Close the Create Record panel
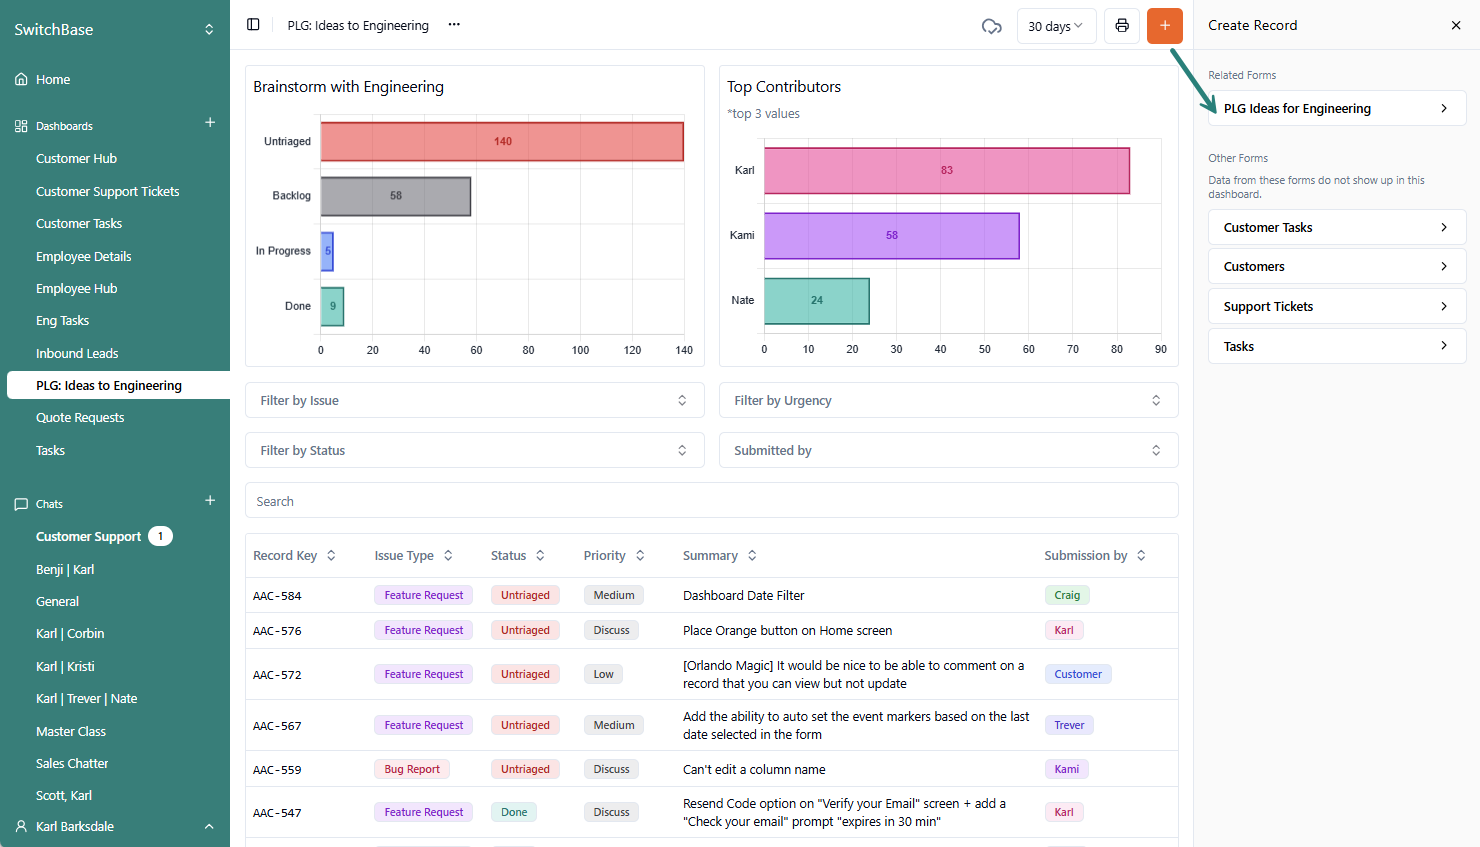Screen dimensions: 1480x847 point(1455,26)
